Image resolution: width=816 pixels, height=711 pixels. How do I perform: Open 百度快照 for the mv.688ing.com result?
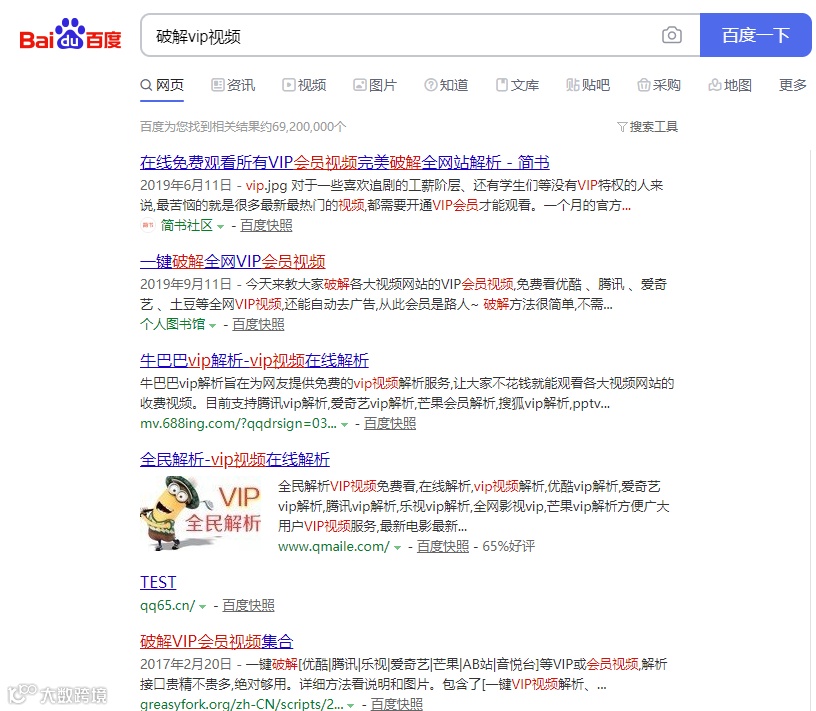click(x=390, y=424)
